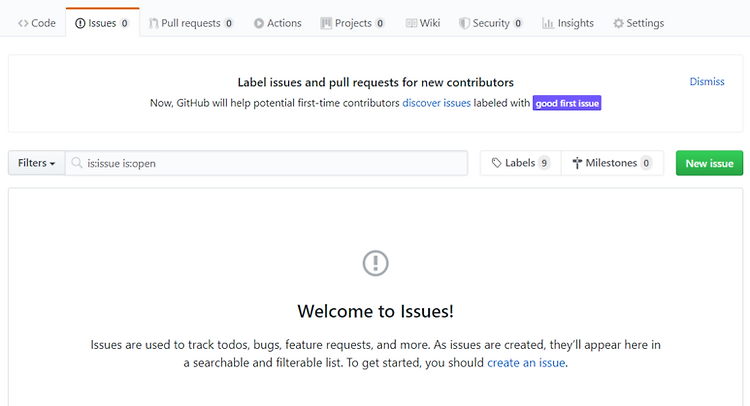
Task: Expand the Filters dropdown
Action: click(36, 163)
